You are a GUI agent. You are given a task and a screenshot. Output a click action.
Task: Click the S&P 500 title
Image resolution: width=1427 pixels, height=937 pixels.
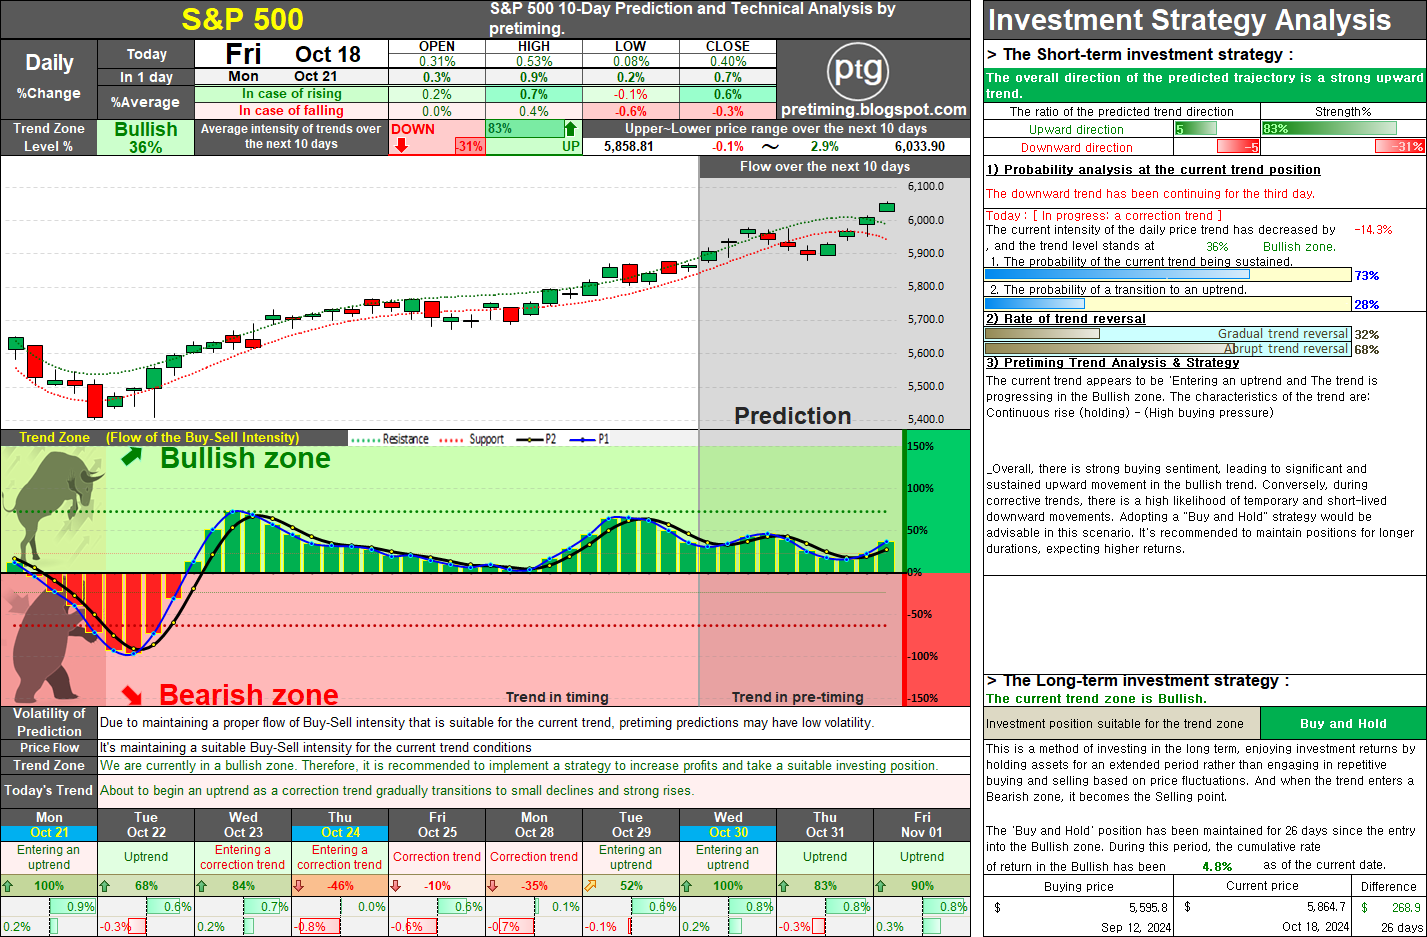242,19
